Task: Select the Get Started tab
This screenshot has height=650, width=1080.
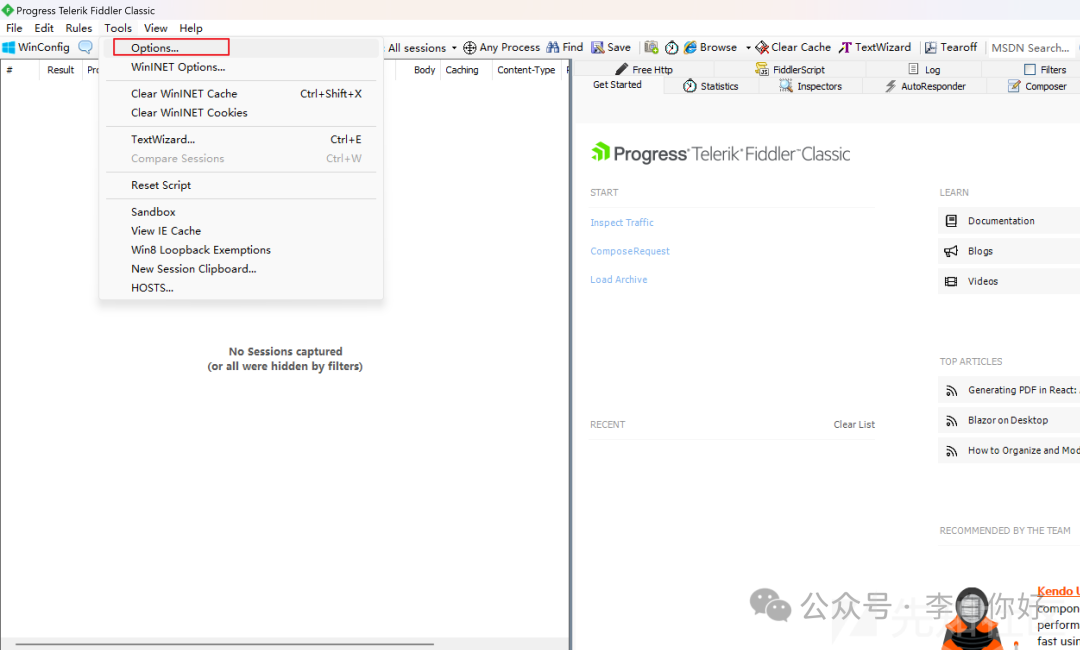Action: click(617, 85)
